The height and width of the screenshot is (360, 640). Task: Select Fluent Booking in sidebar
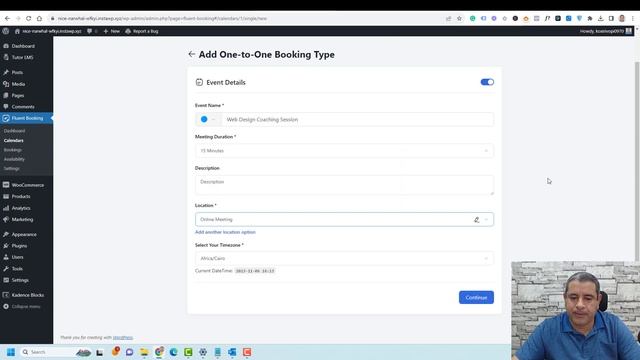pos(27,118)
